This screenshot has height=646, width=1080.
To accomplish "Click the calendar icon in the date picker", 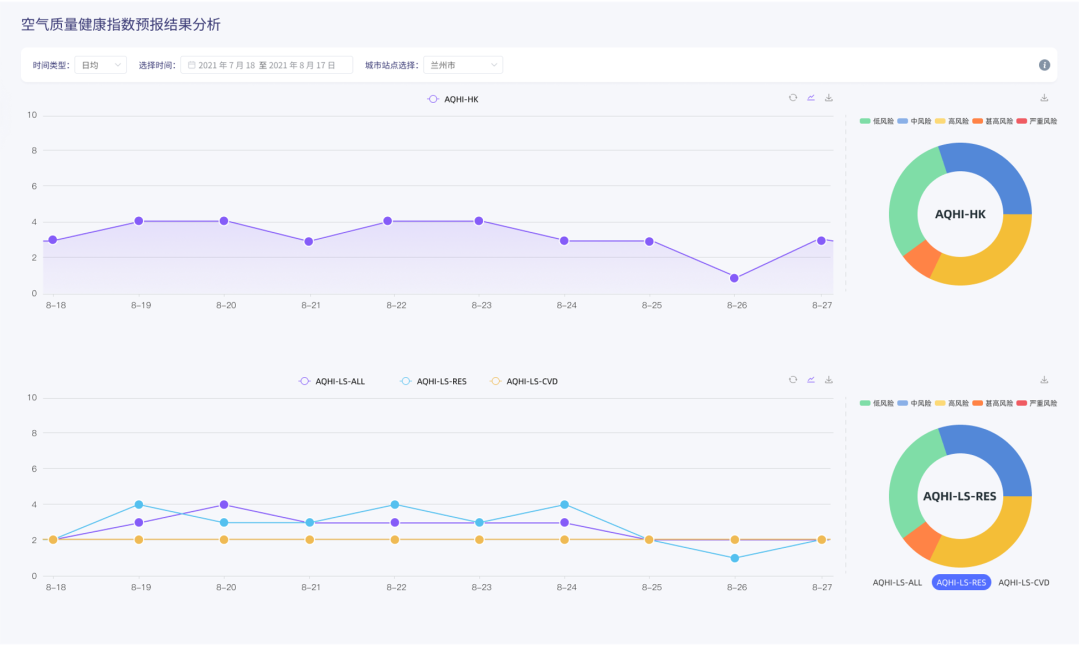I will pos(191,65).
